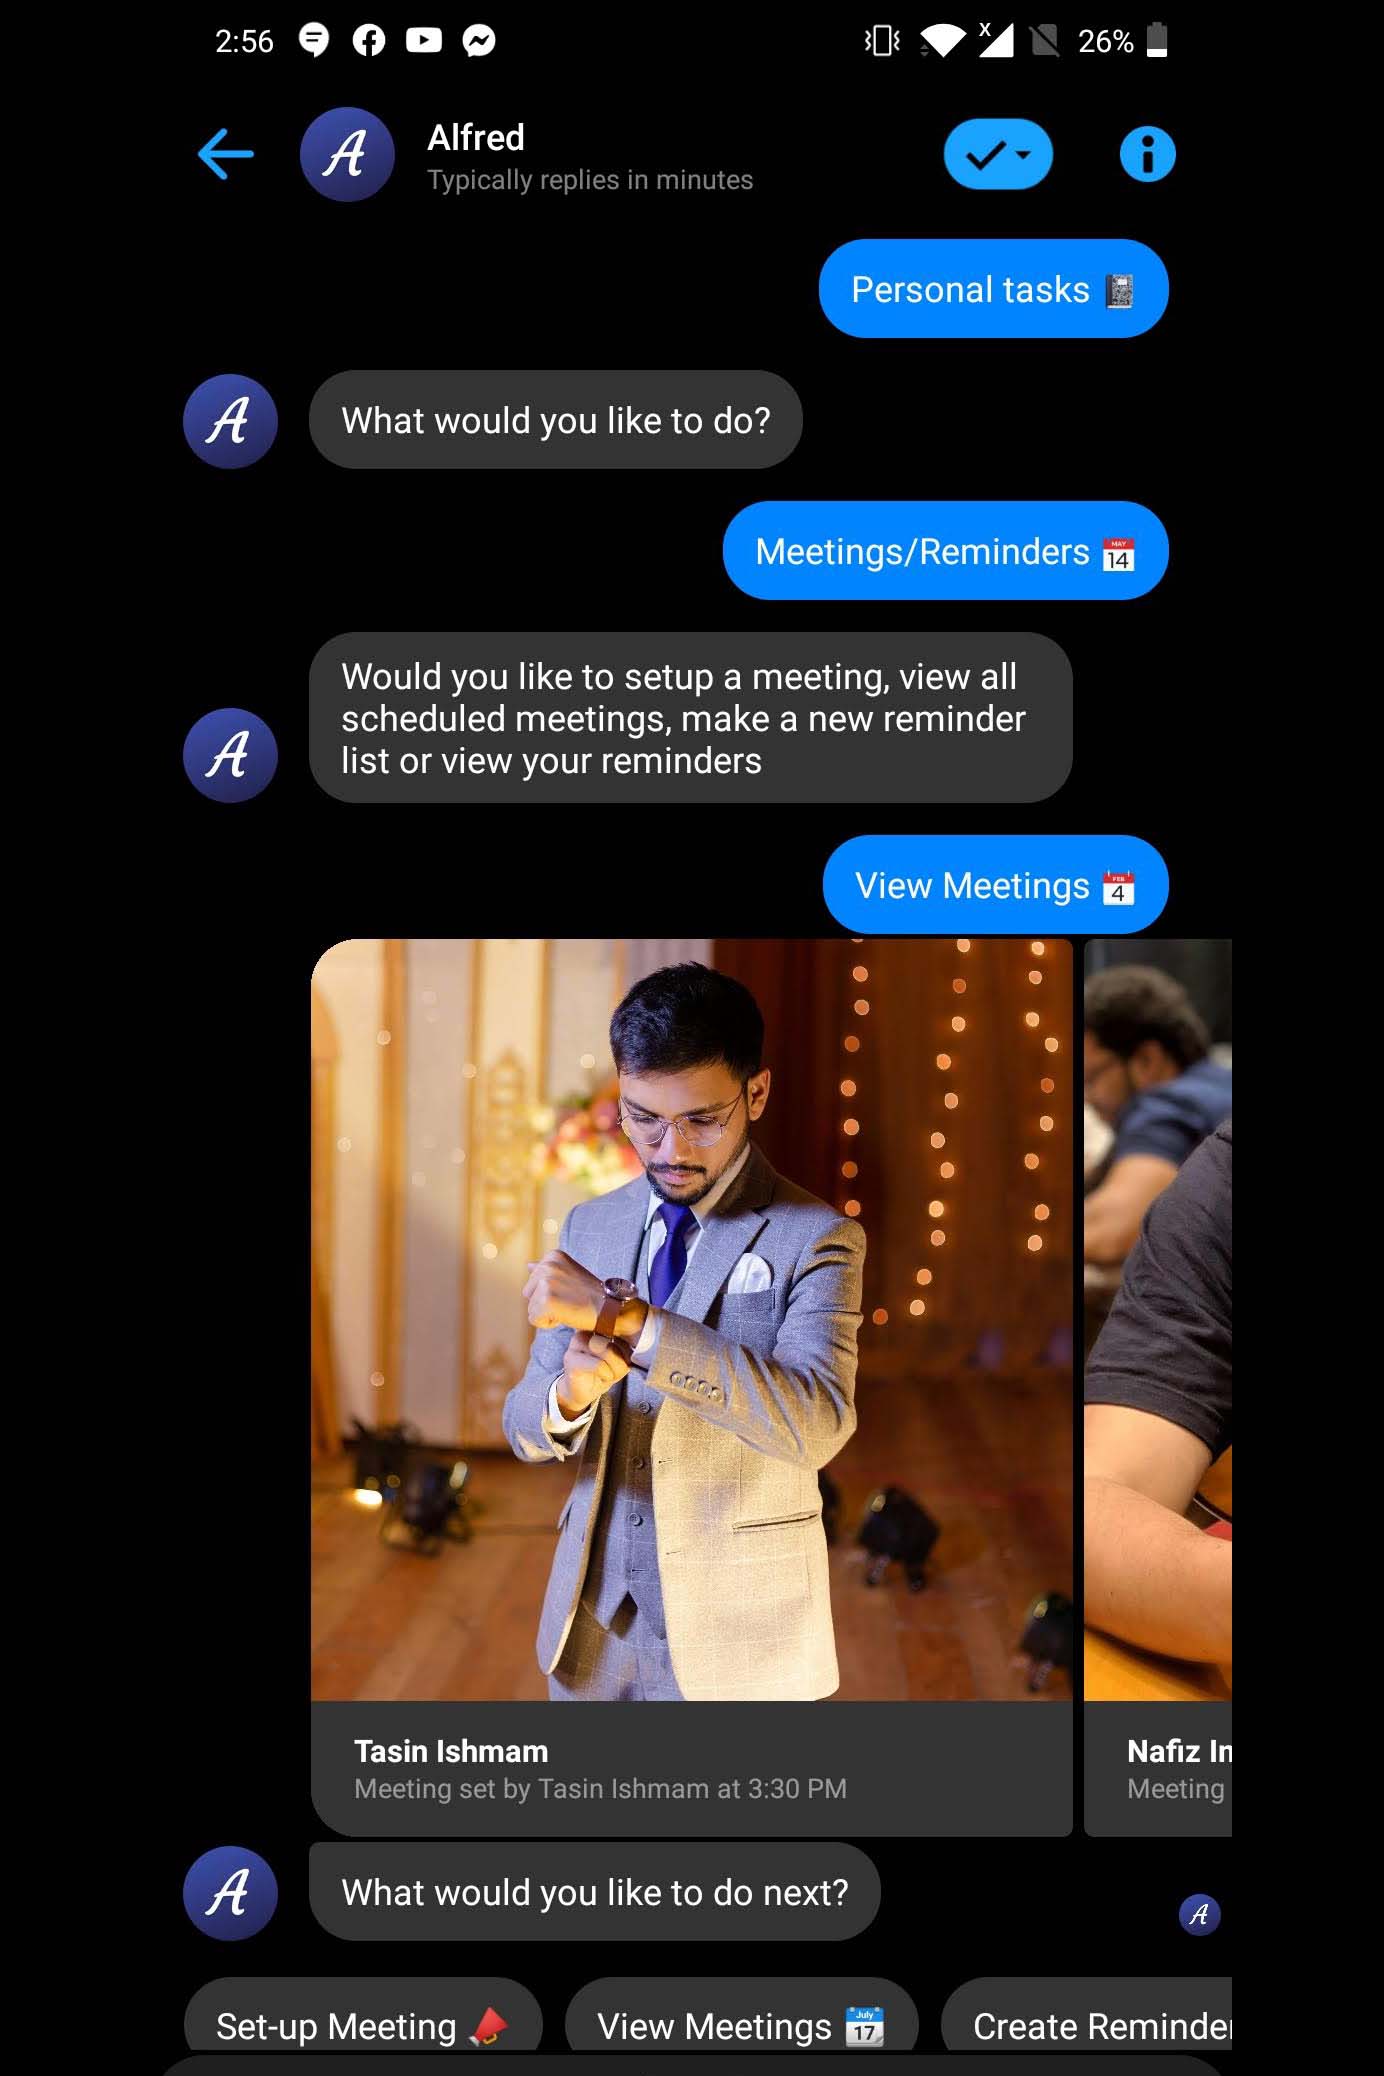This screenshot has height=2076, width=1384.
Task: Tap the Meetings/Reminders sent message
Action: (945, 551)
